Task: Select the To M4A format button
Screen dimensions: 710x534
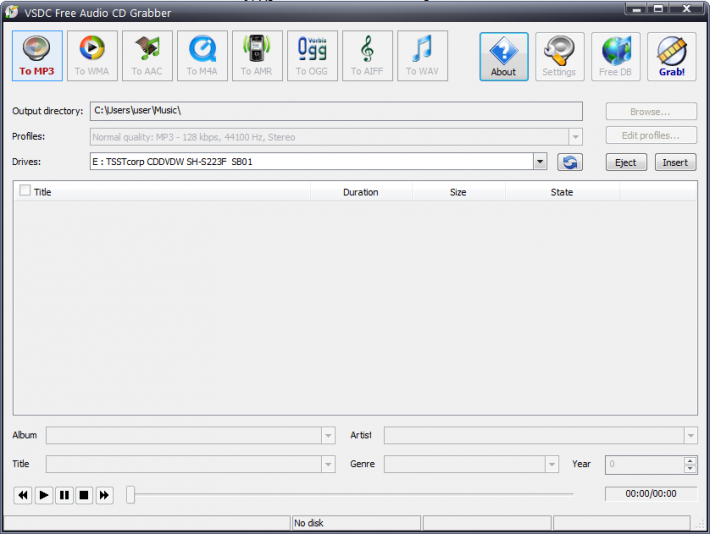Action: (x=202, y=56)
